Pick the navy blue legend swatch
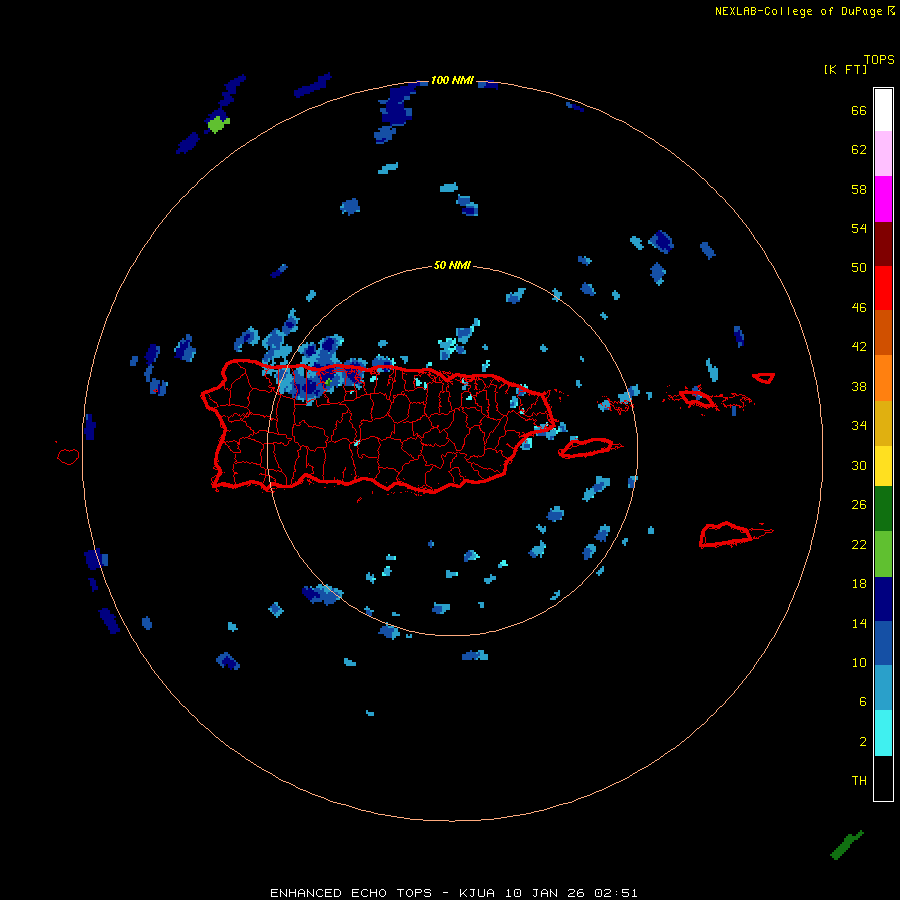 (883, 599)
